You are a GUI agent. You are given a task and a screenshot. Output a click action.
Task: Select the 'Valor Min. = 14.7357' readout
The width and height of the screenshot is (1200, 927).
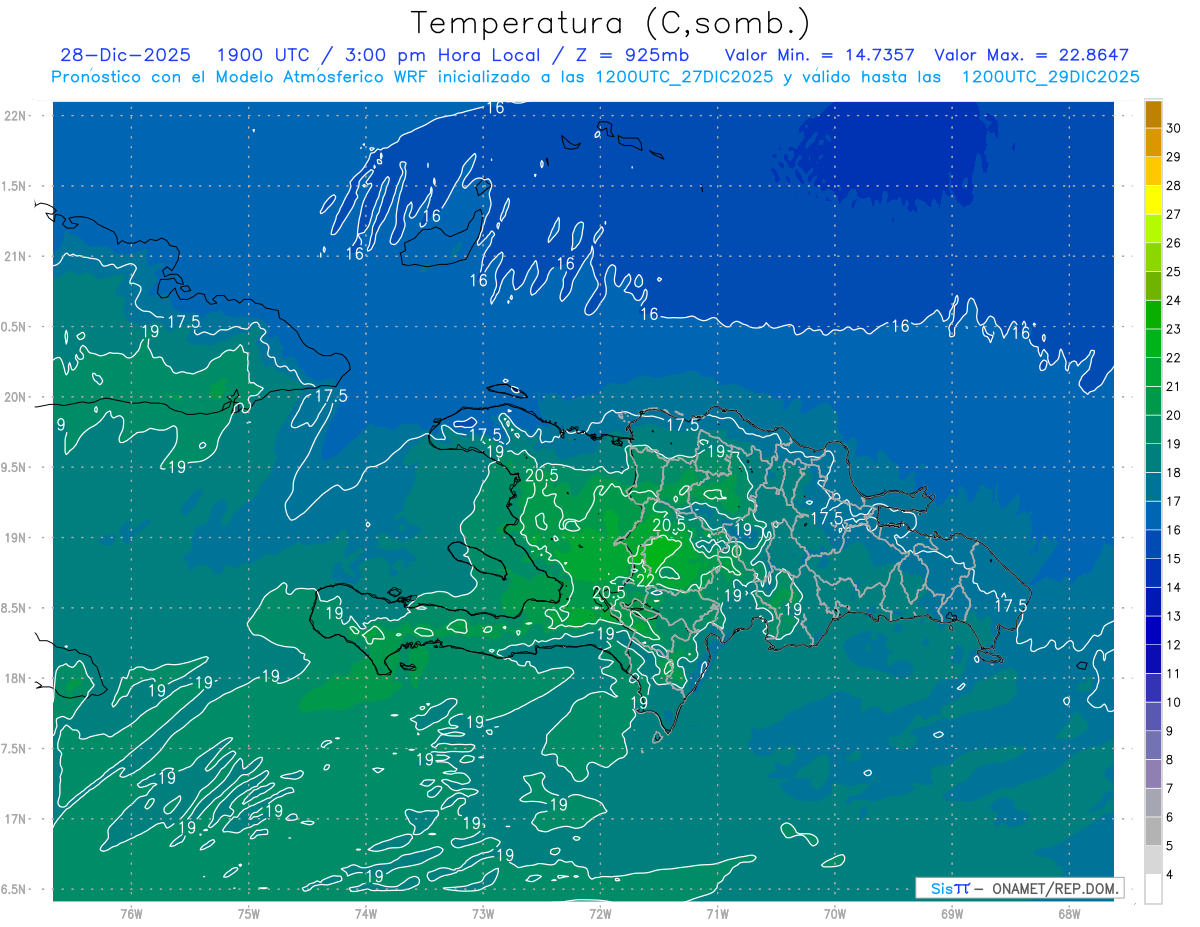click(x=820, y=56)
